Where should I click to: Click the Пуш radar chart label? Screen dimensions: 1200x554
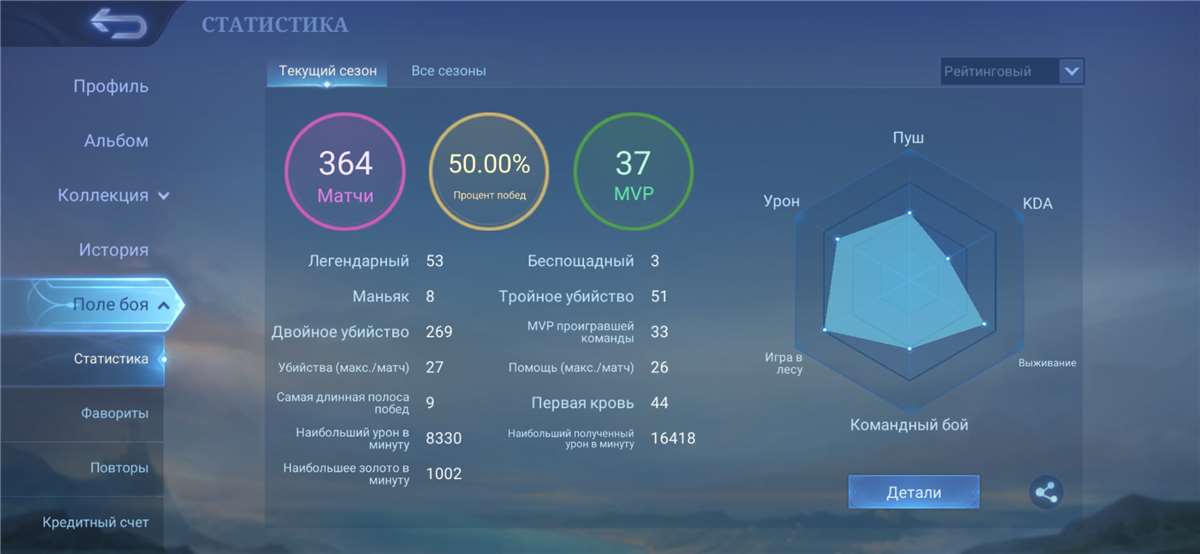(908, 138)
